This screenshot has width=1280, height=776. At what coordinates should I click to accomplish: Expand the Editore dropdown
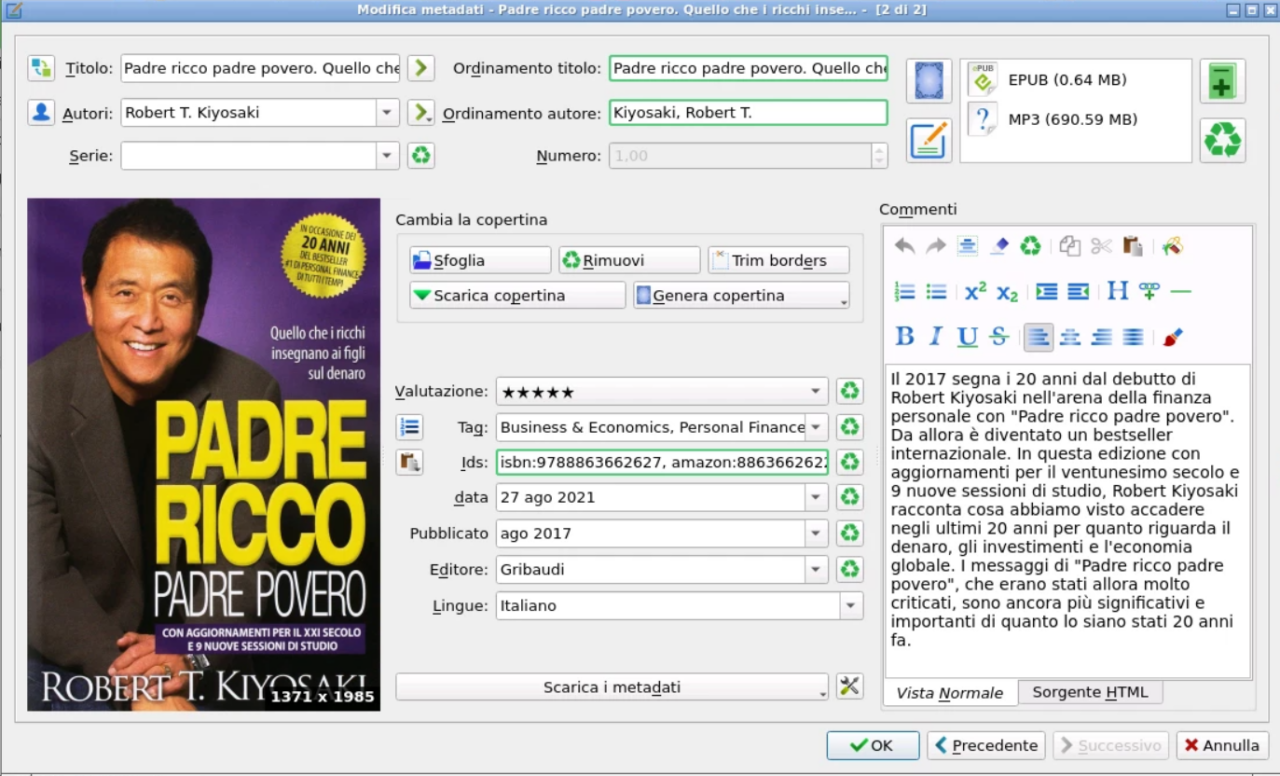(817, 569)
